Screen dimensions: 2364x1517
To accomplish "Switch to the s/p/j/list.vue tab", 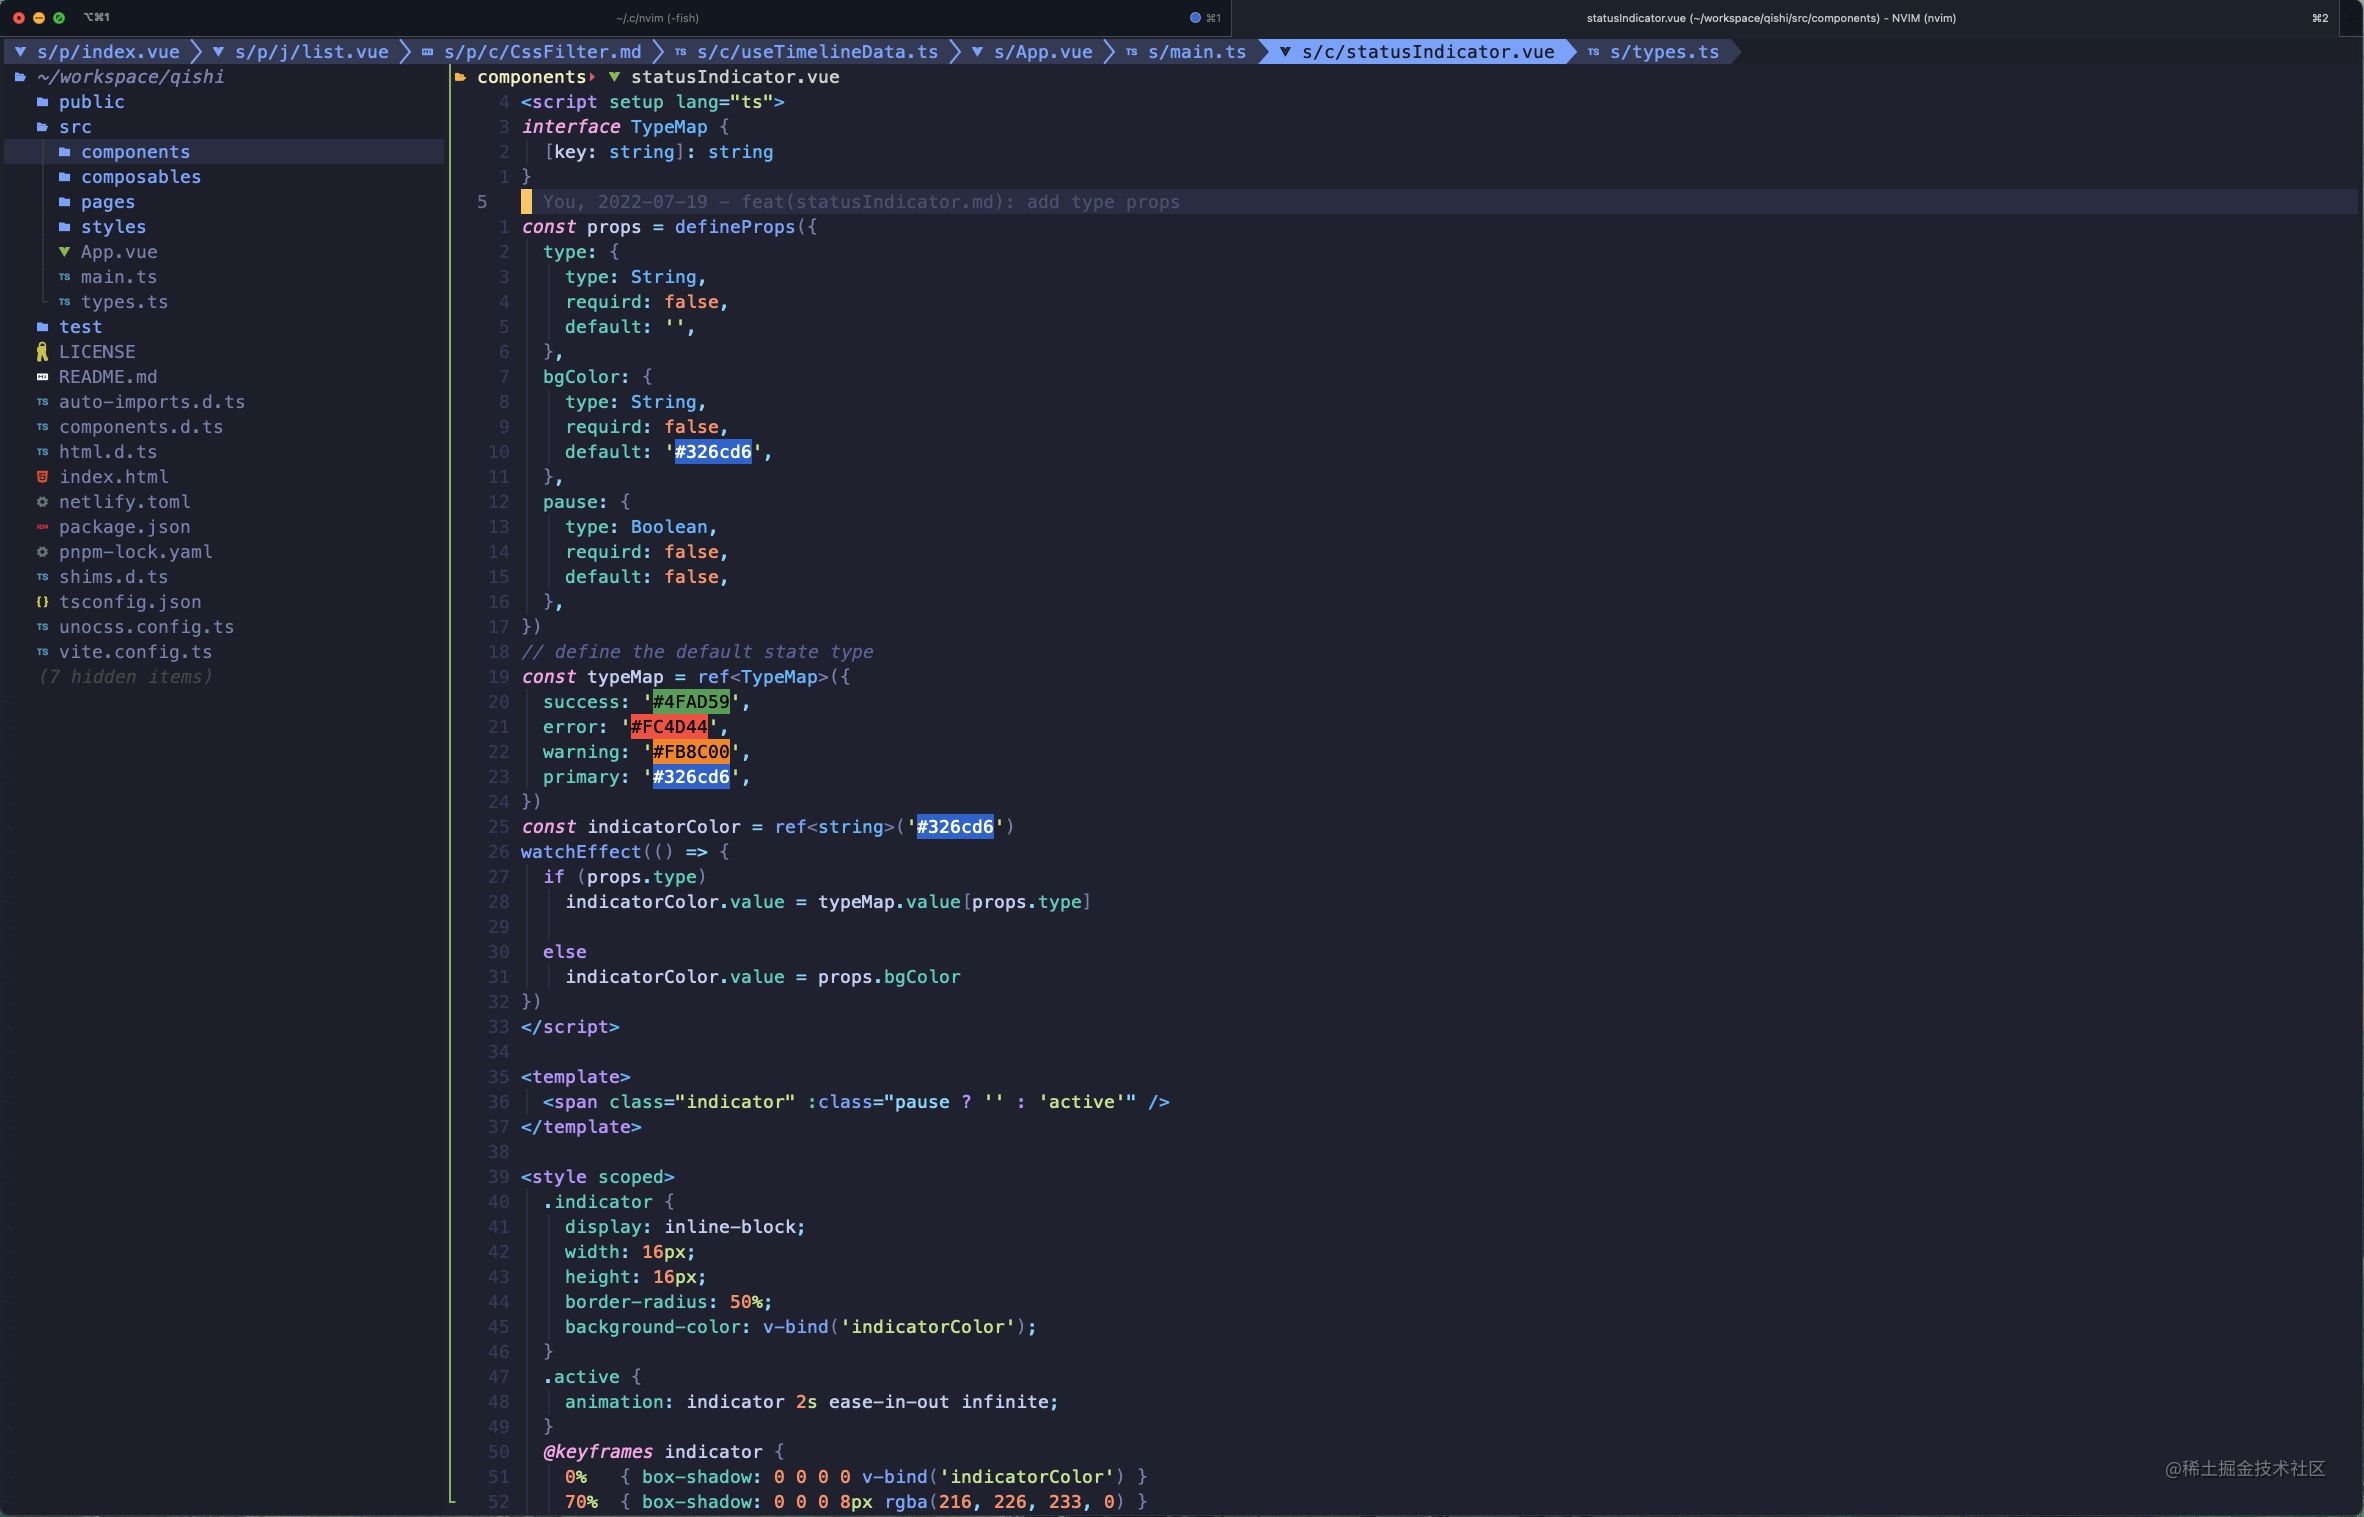I will (300, 52).
